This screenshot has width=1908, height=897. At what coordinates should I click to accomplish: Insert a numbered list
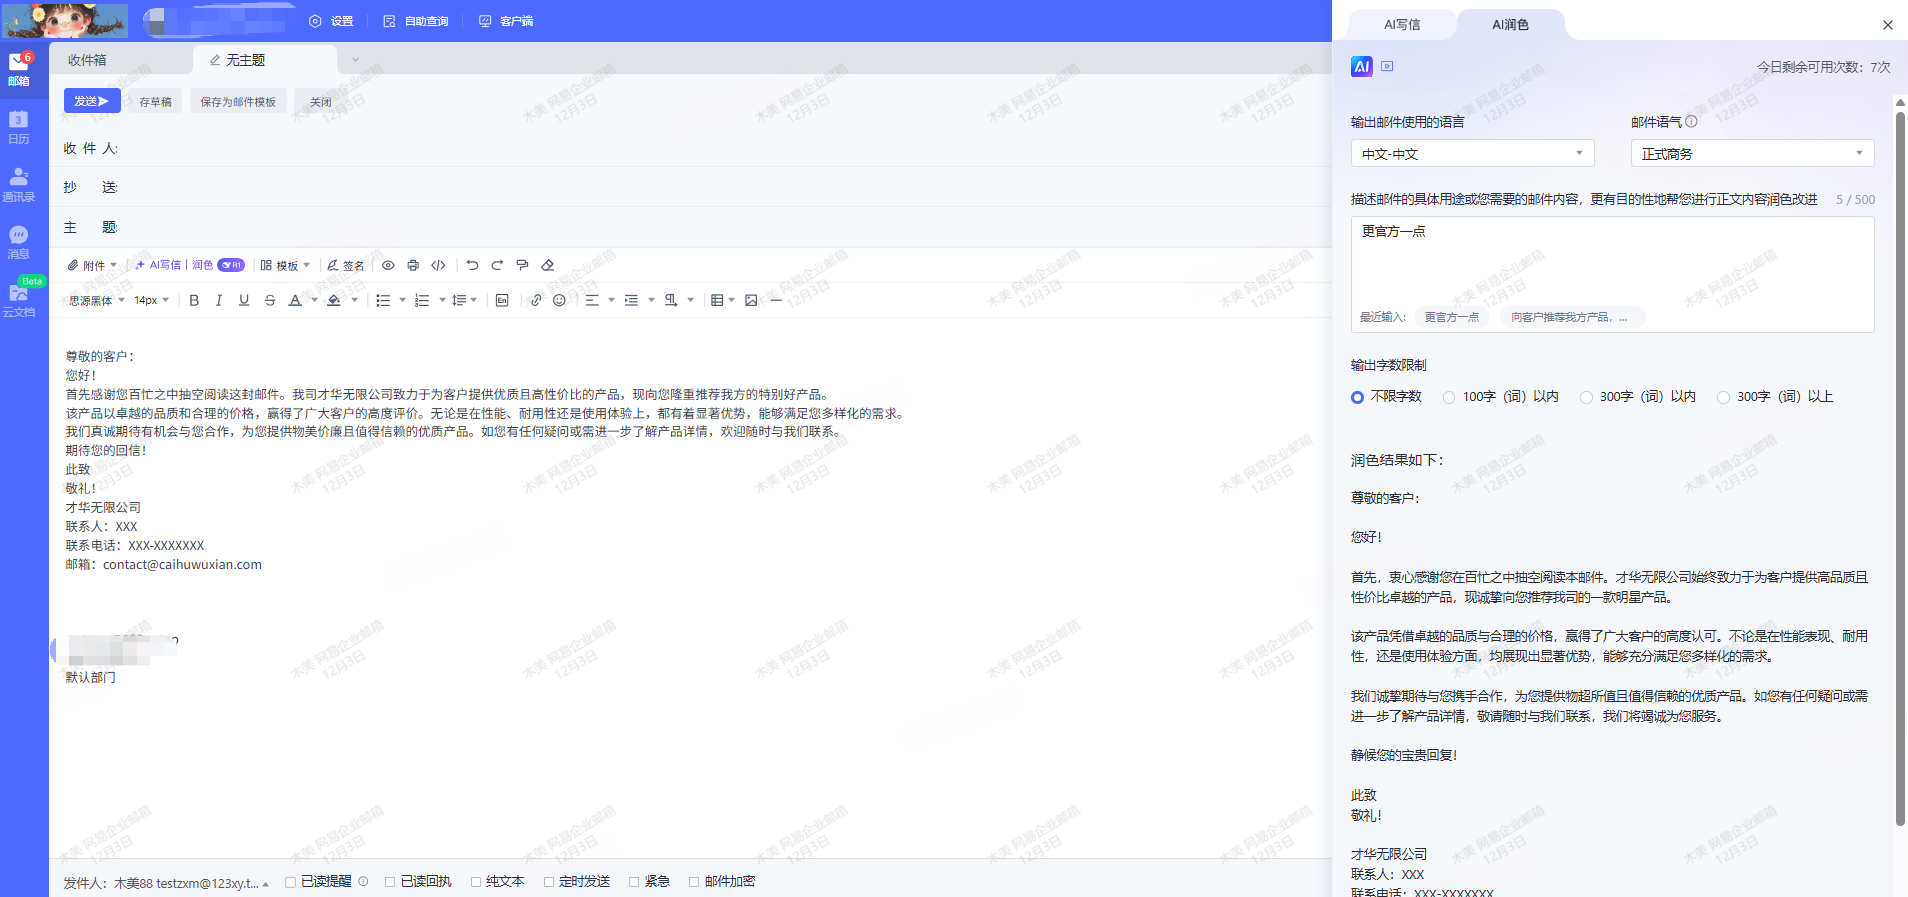(422, 300)
